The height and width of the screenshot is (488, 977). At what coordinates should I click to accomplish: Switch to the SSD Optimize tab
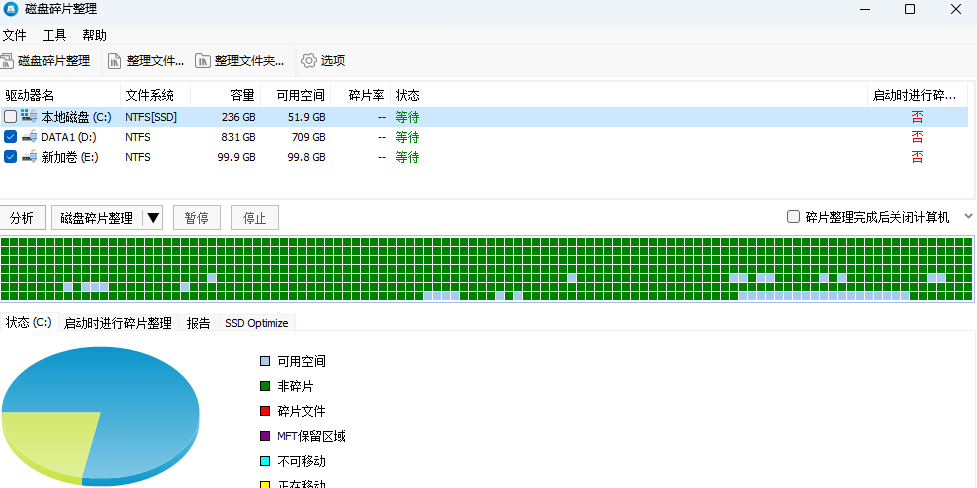257,323
